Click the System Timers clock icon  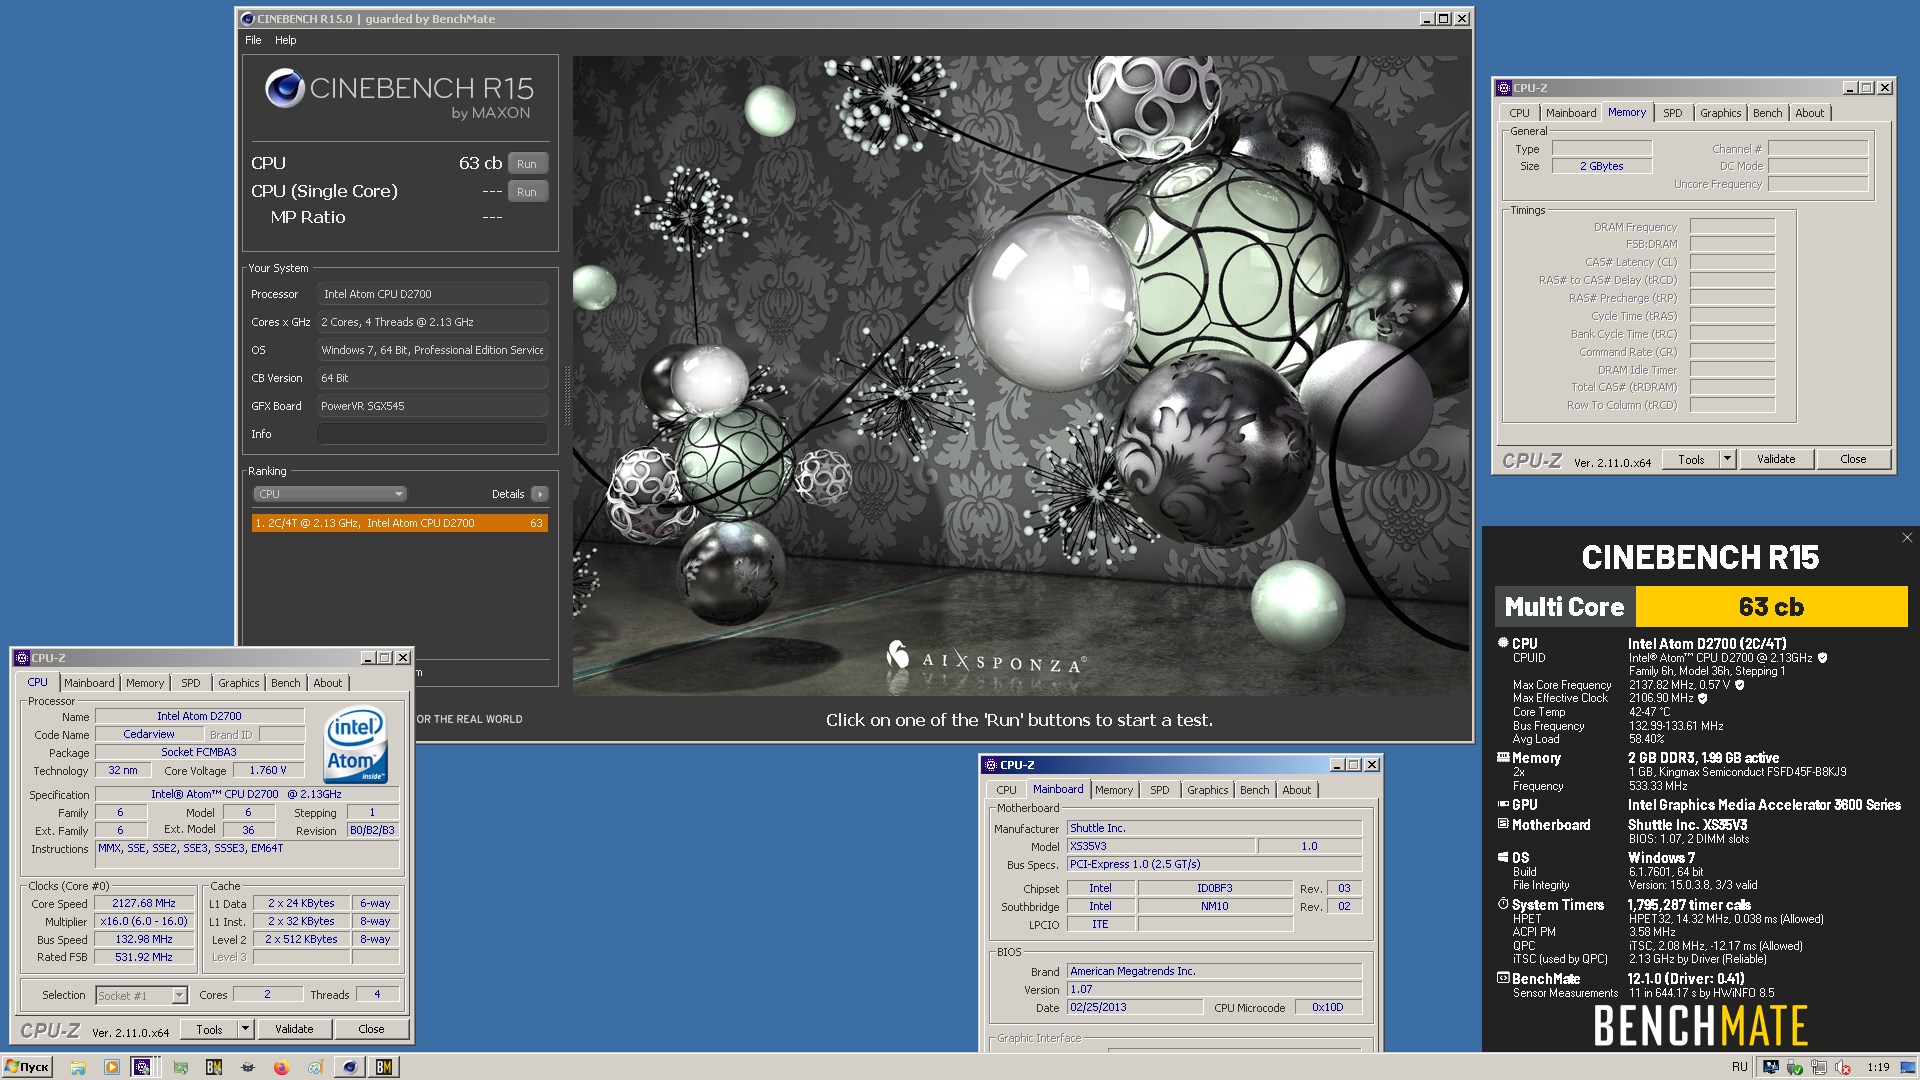(x=1502, y=904)
